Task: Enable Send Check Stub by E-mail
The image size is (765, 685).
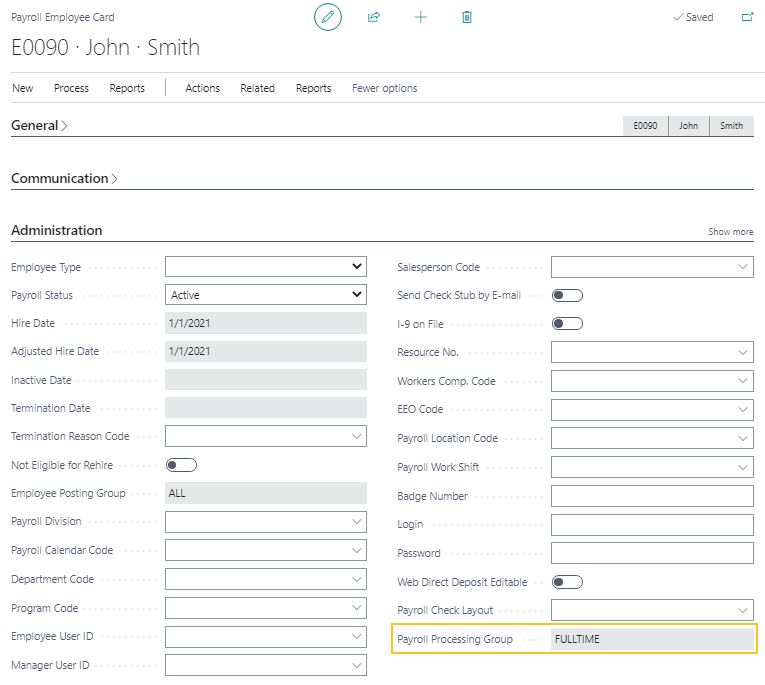Action: [x=567, y=295]
